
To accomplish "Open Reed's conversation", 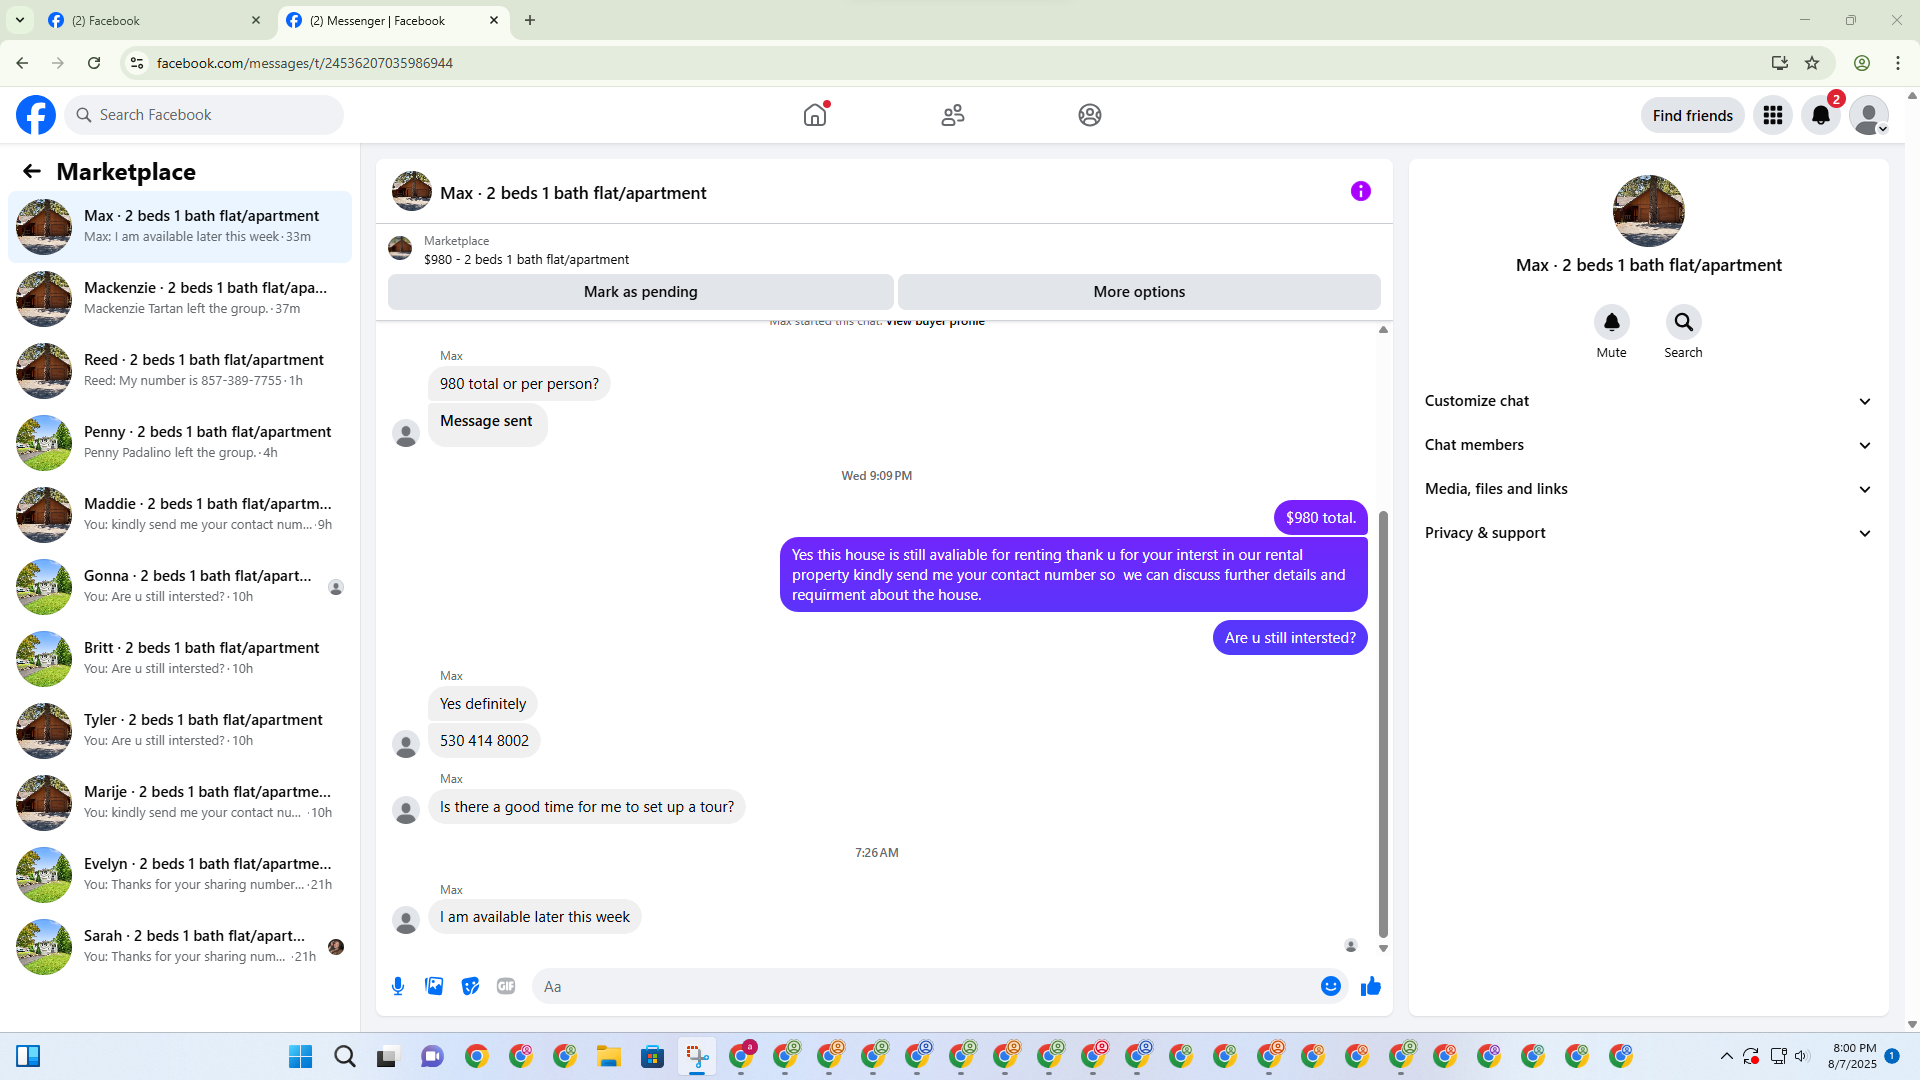I will (180, 370).
